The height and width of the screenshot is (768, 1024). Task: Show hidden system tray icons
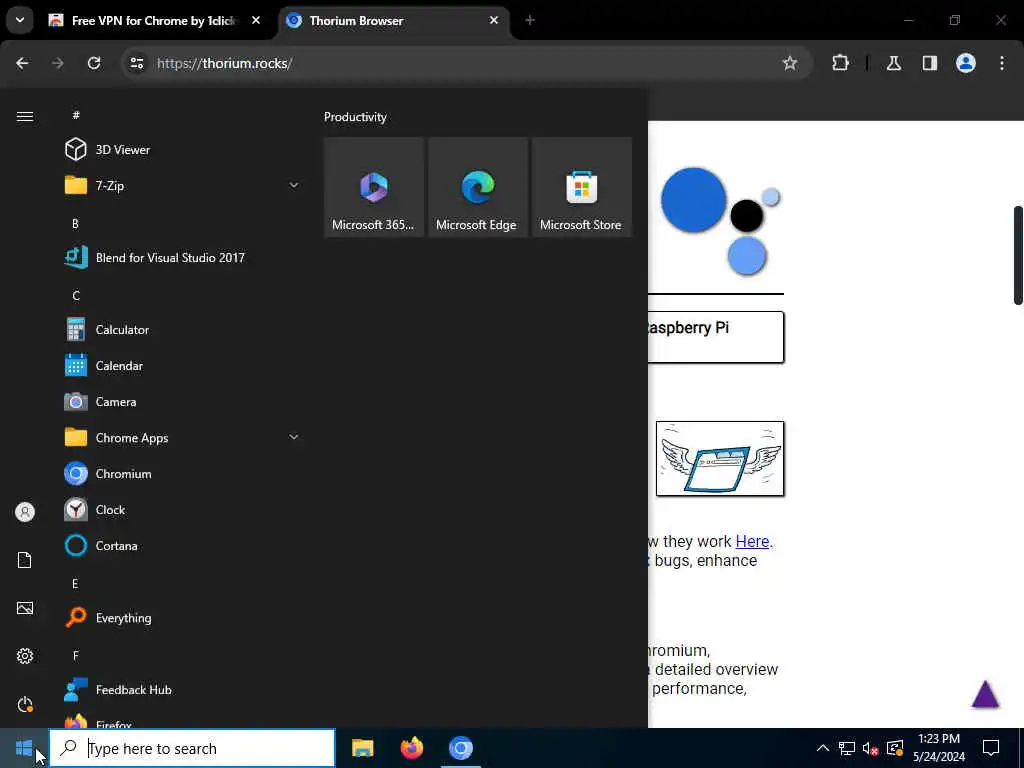[823, 748]
